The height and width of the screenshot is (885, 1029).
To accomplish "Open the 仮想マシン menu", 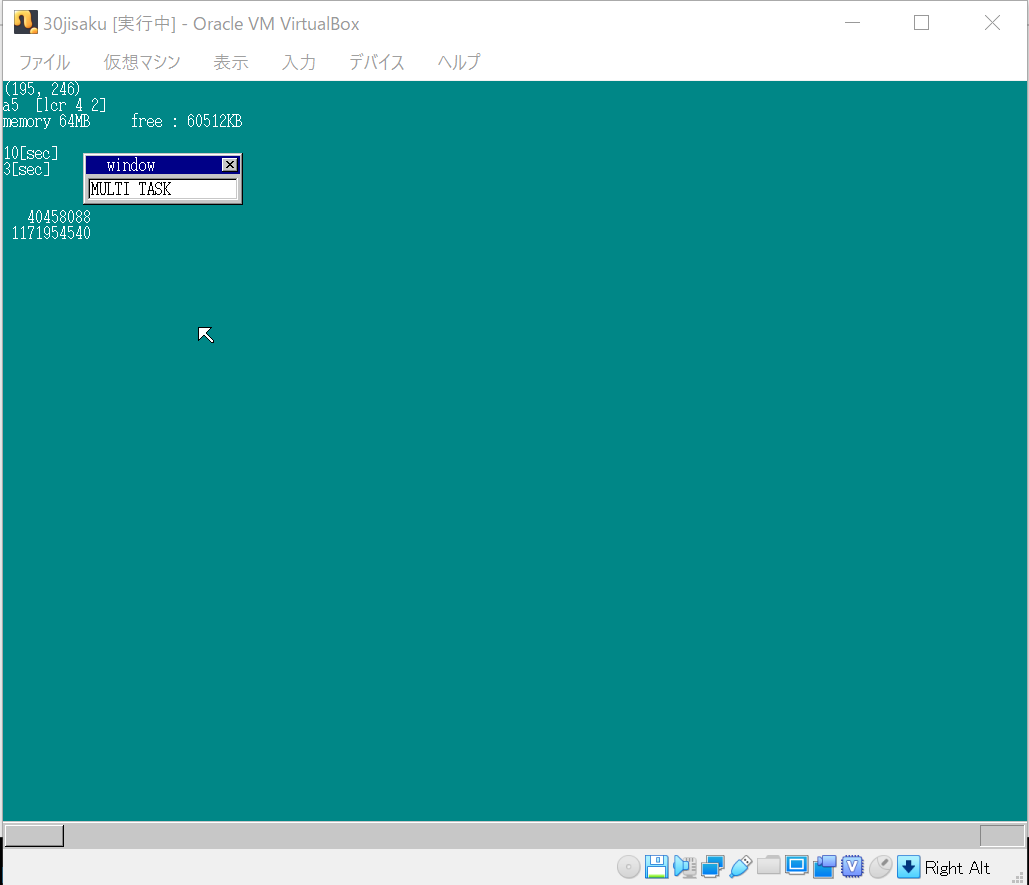I will (142, 62).
